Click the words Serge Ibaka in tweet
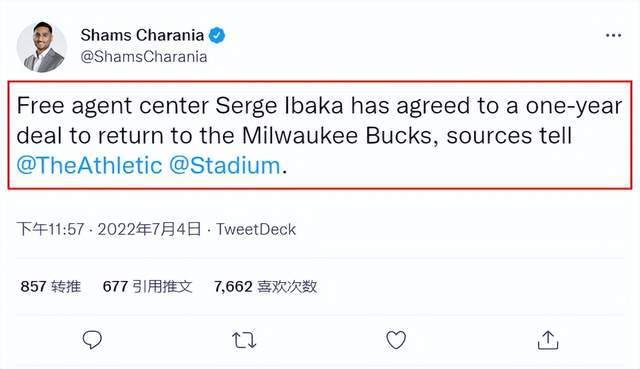640x369 pixels. click(x=279, y=106)
